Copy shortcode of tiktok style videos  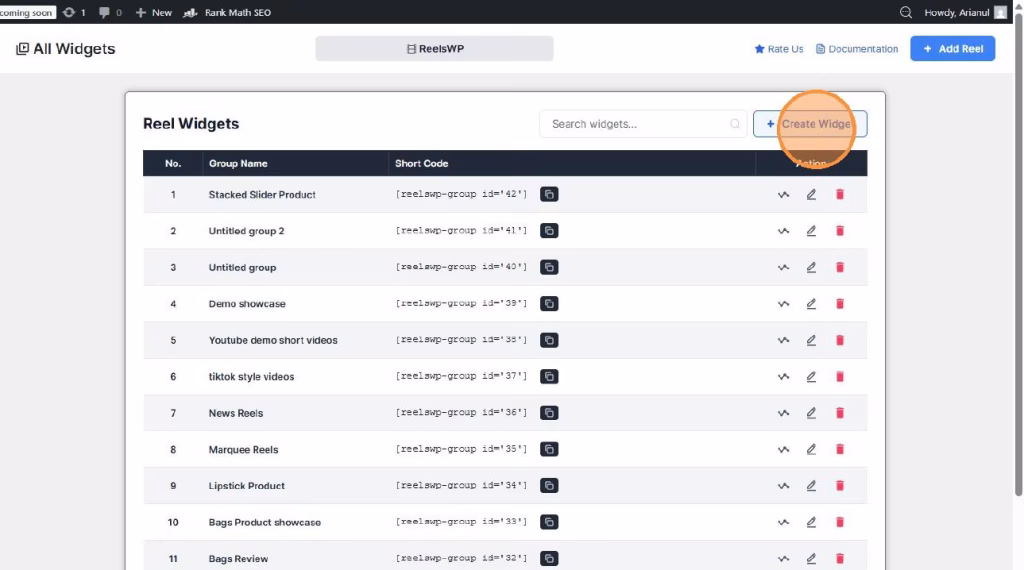point(549,377)
